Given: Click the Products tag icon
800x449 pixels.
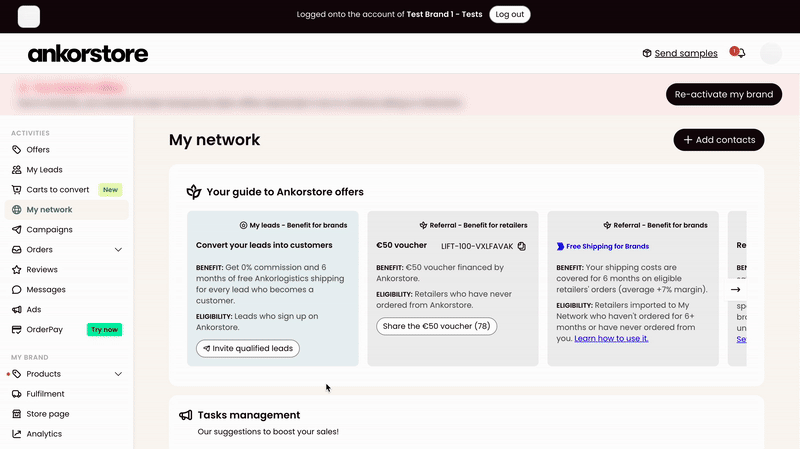Looking at the screenshot, I should pyautogui.click(x=16, y=374).
